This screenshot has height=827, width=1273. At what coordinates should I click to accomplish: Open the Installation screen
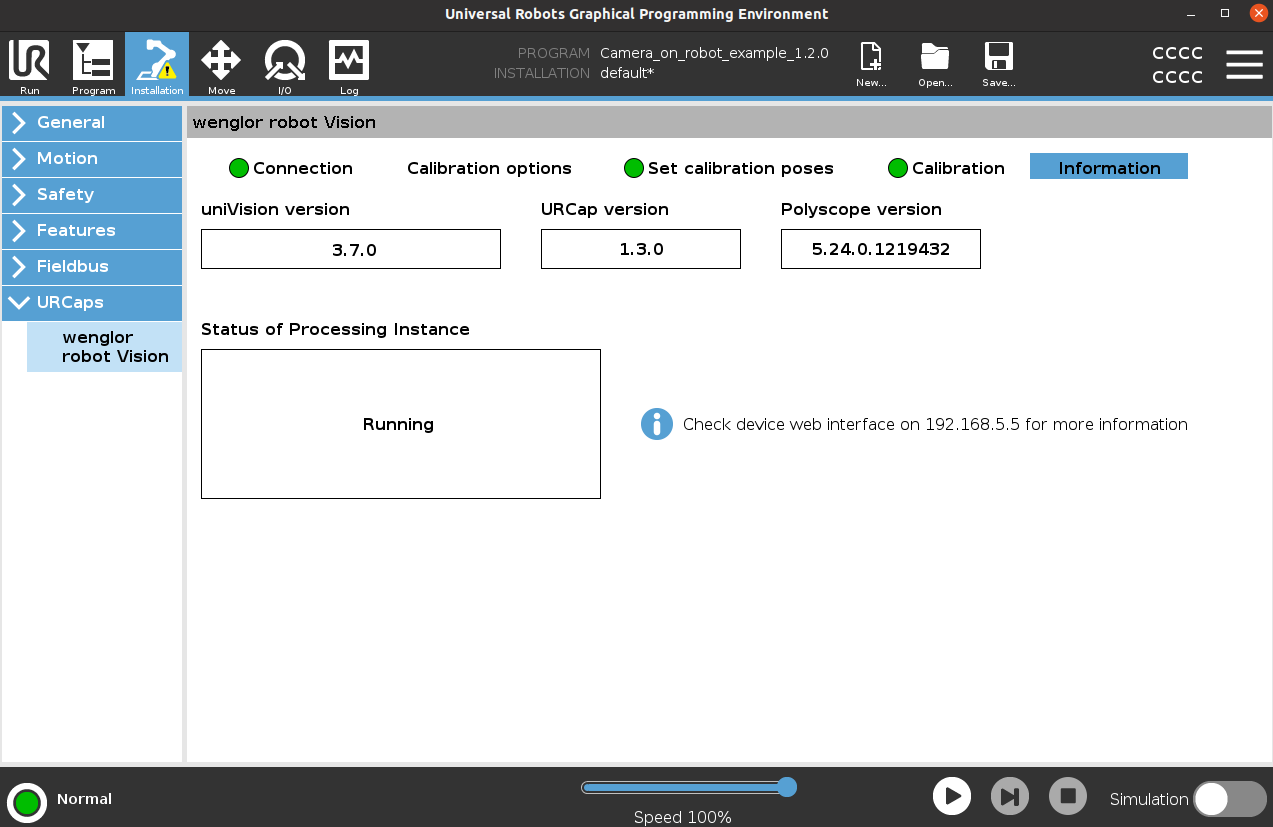click(x=157, y=65)
